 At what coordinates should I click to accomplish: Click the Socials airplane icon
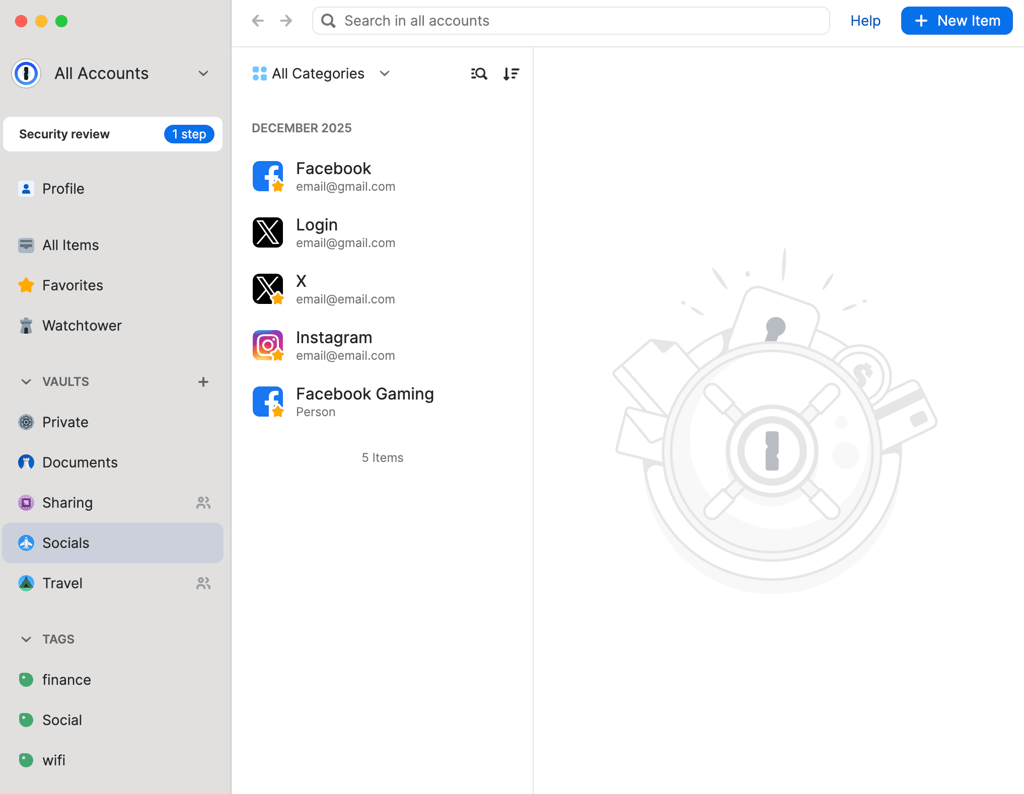click(26, 543)
